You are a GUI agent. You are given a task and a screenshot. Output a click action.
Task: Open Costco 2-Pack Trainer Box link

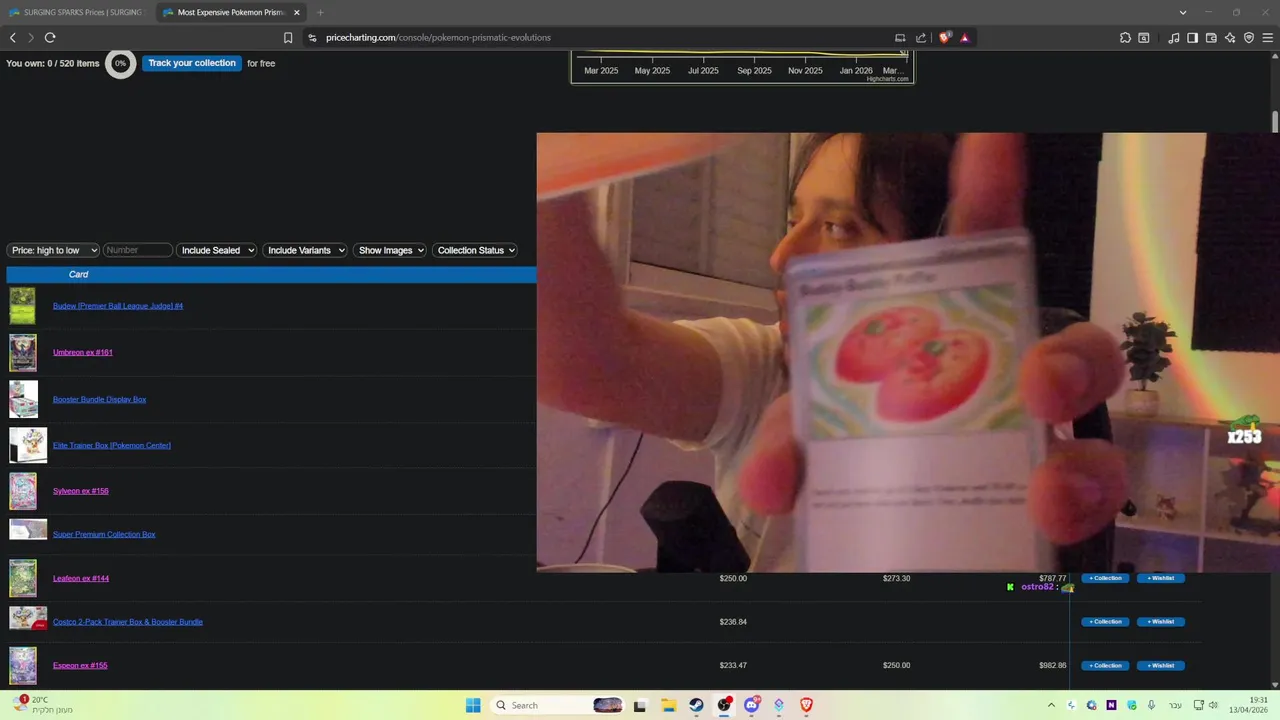pos(128,622)
